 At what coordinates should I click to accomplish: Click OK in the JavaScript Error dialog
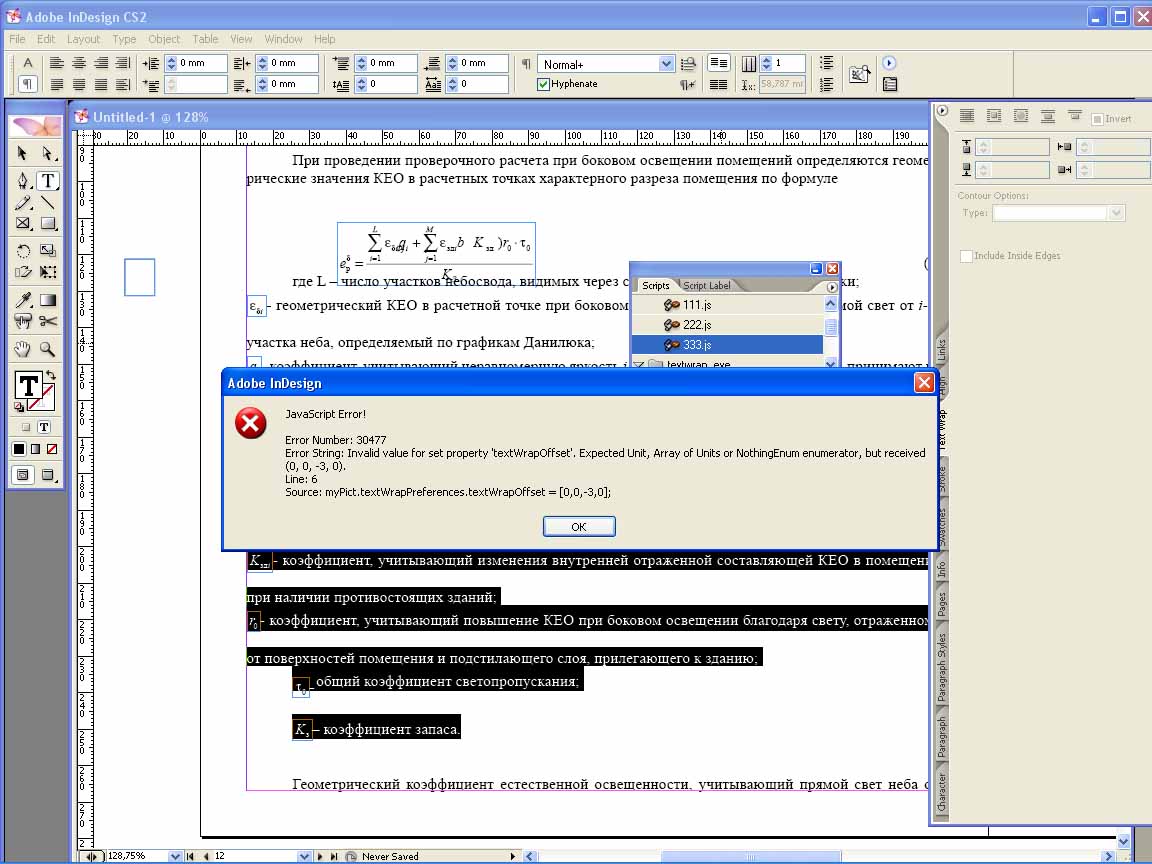(579, 527)
